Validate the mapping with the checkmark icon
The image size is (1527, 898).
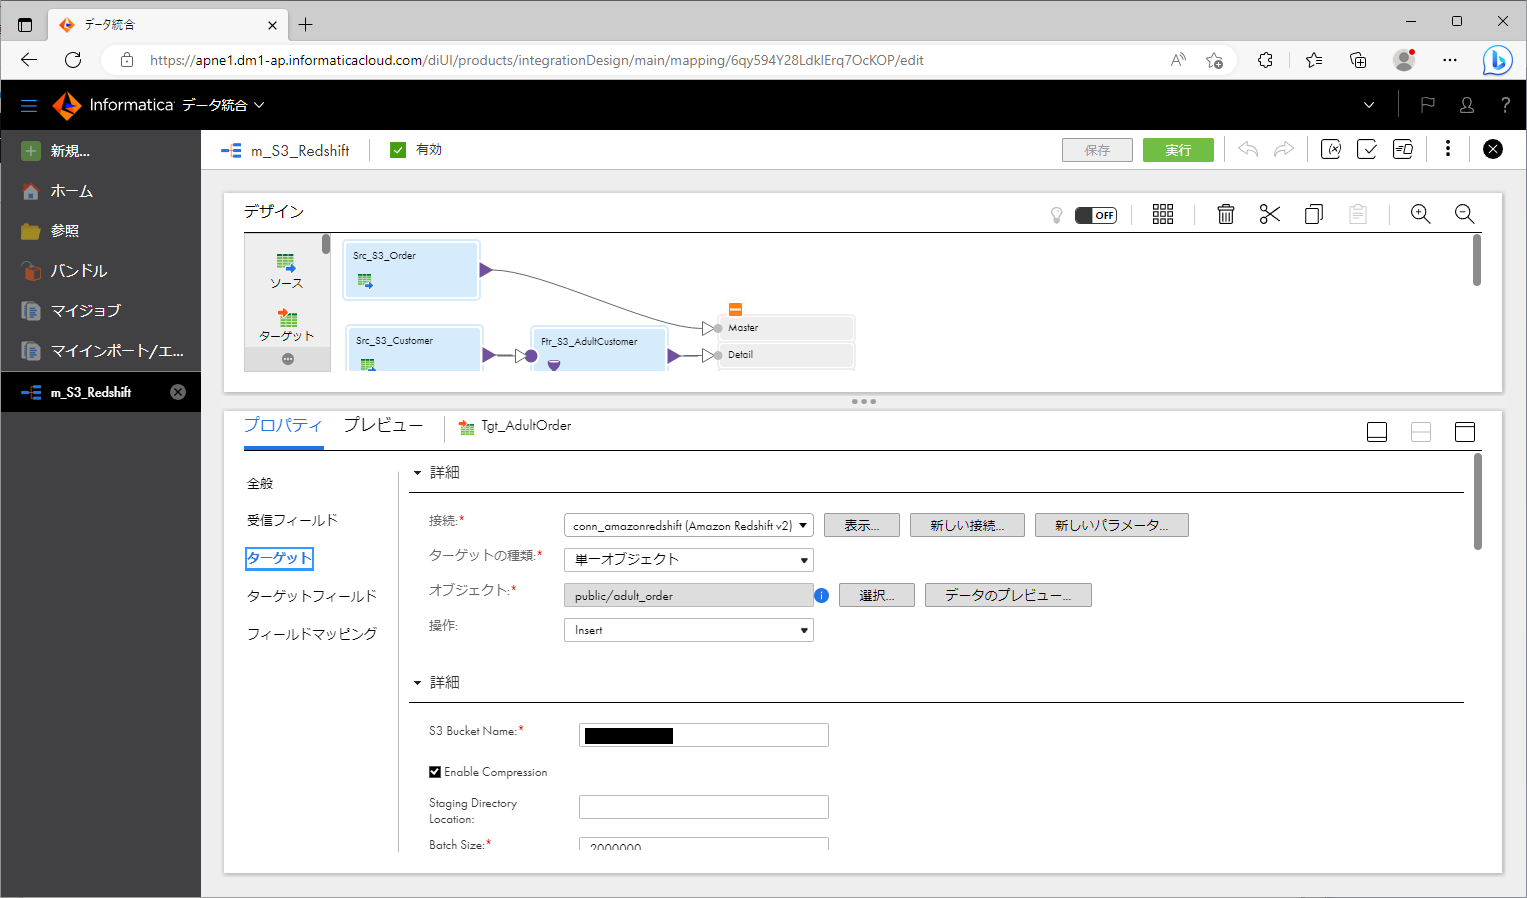1367,148
